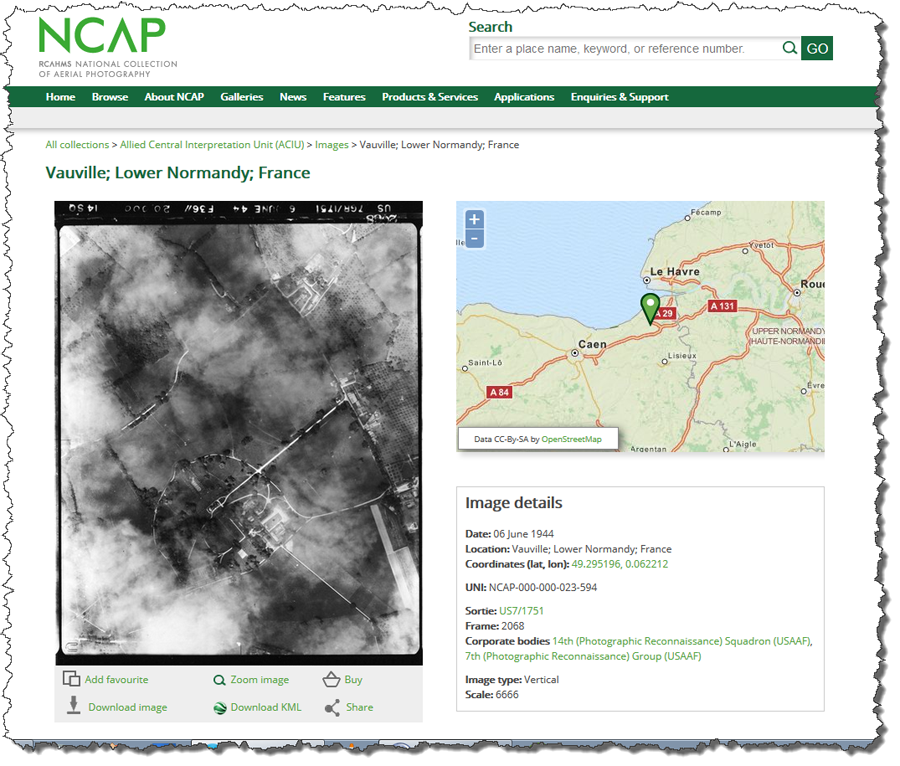
Task: Click the Fécamp label on the map
Action: point(705,212)
